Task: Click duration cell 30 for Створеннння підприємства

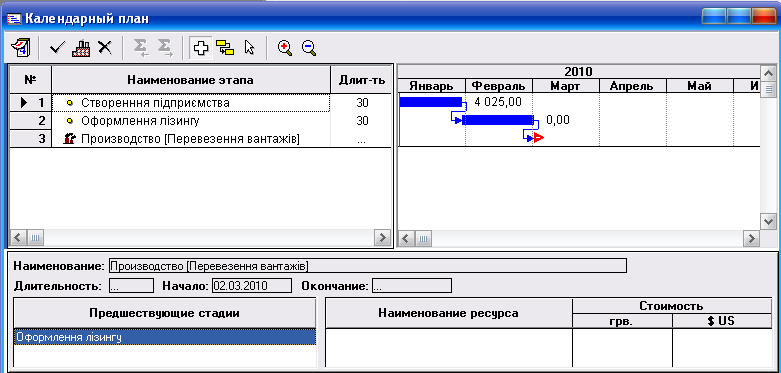Action: tap(362, 103)
